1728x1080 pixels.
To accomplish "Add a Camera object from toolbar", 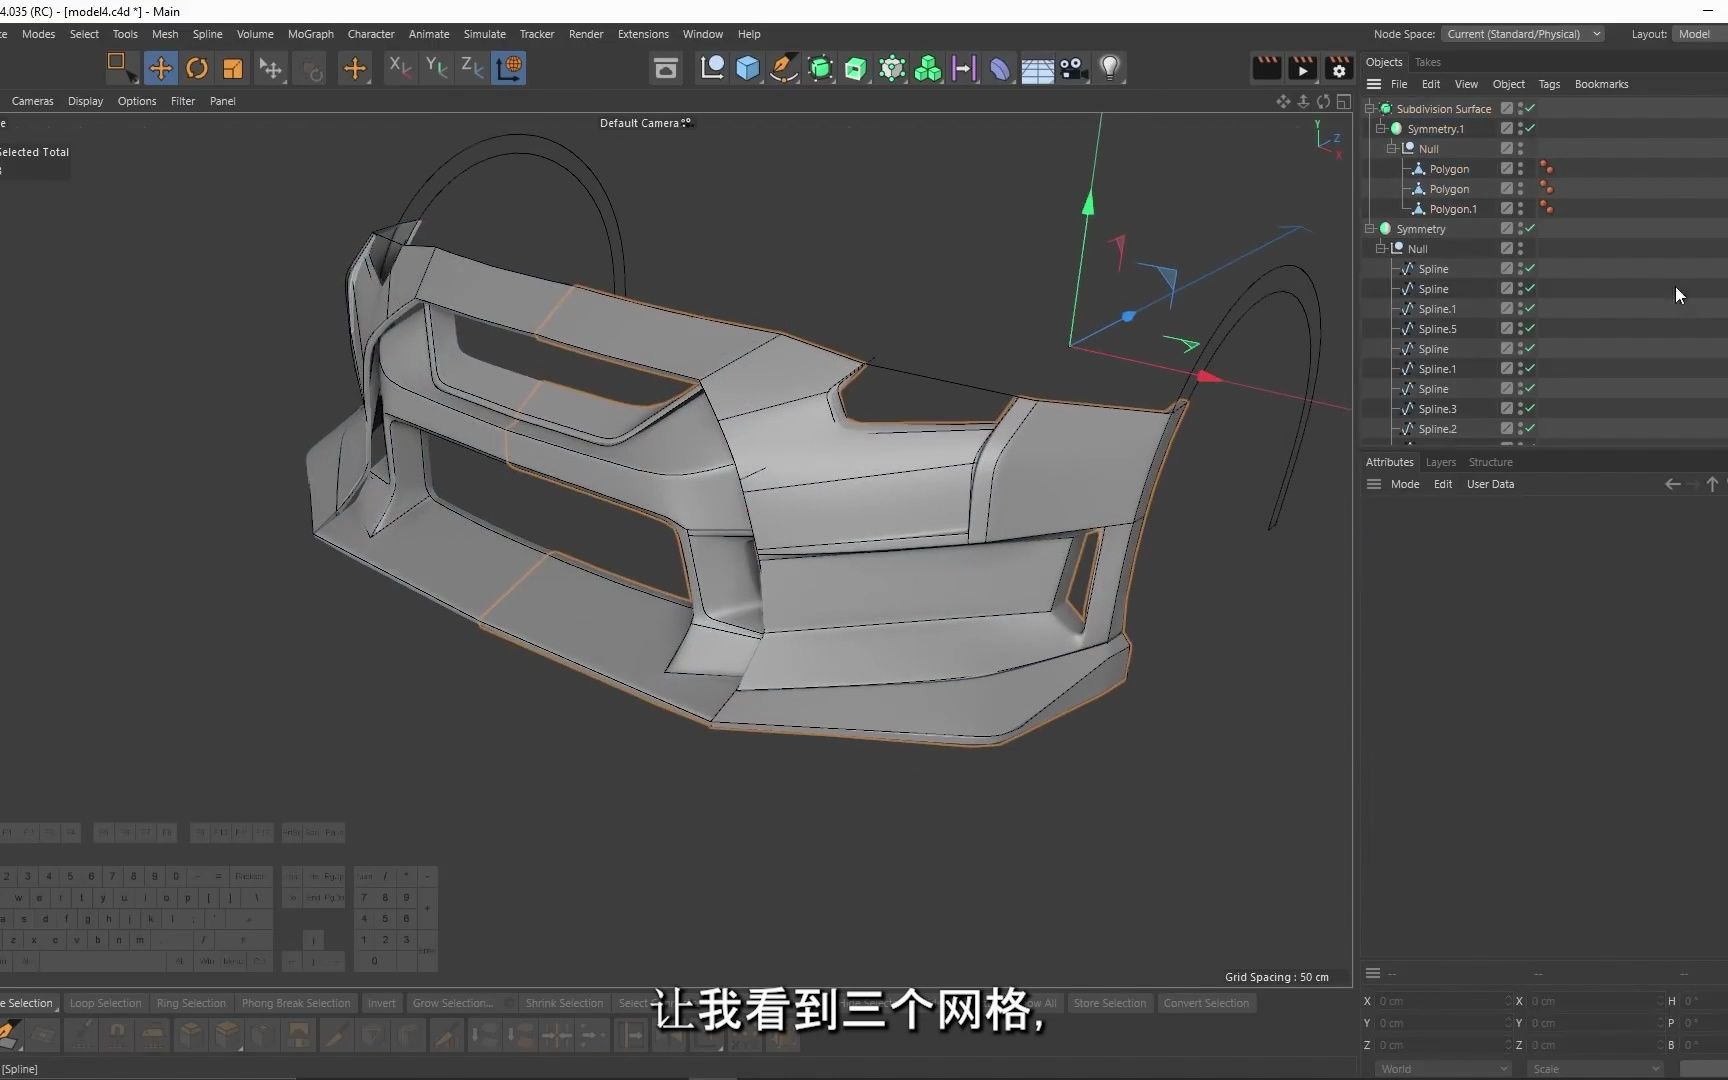I will point(1073,68).
